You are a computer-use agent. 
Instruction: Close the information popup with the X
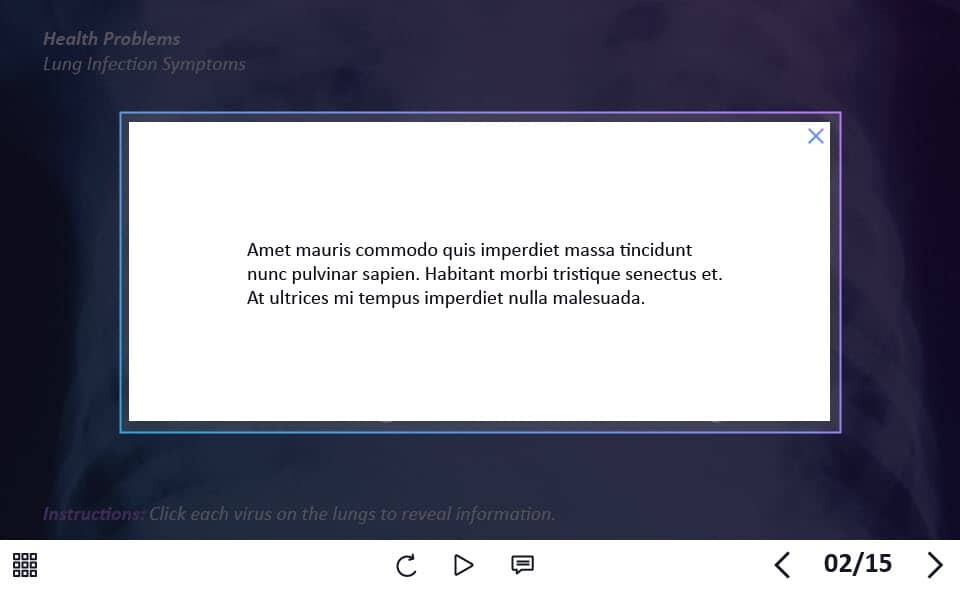point(816,136)
